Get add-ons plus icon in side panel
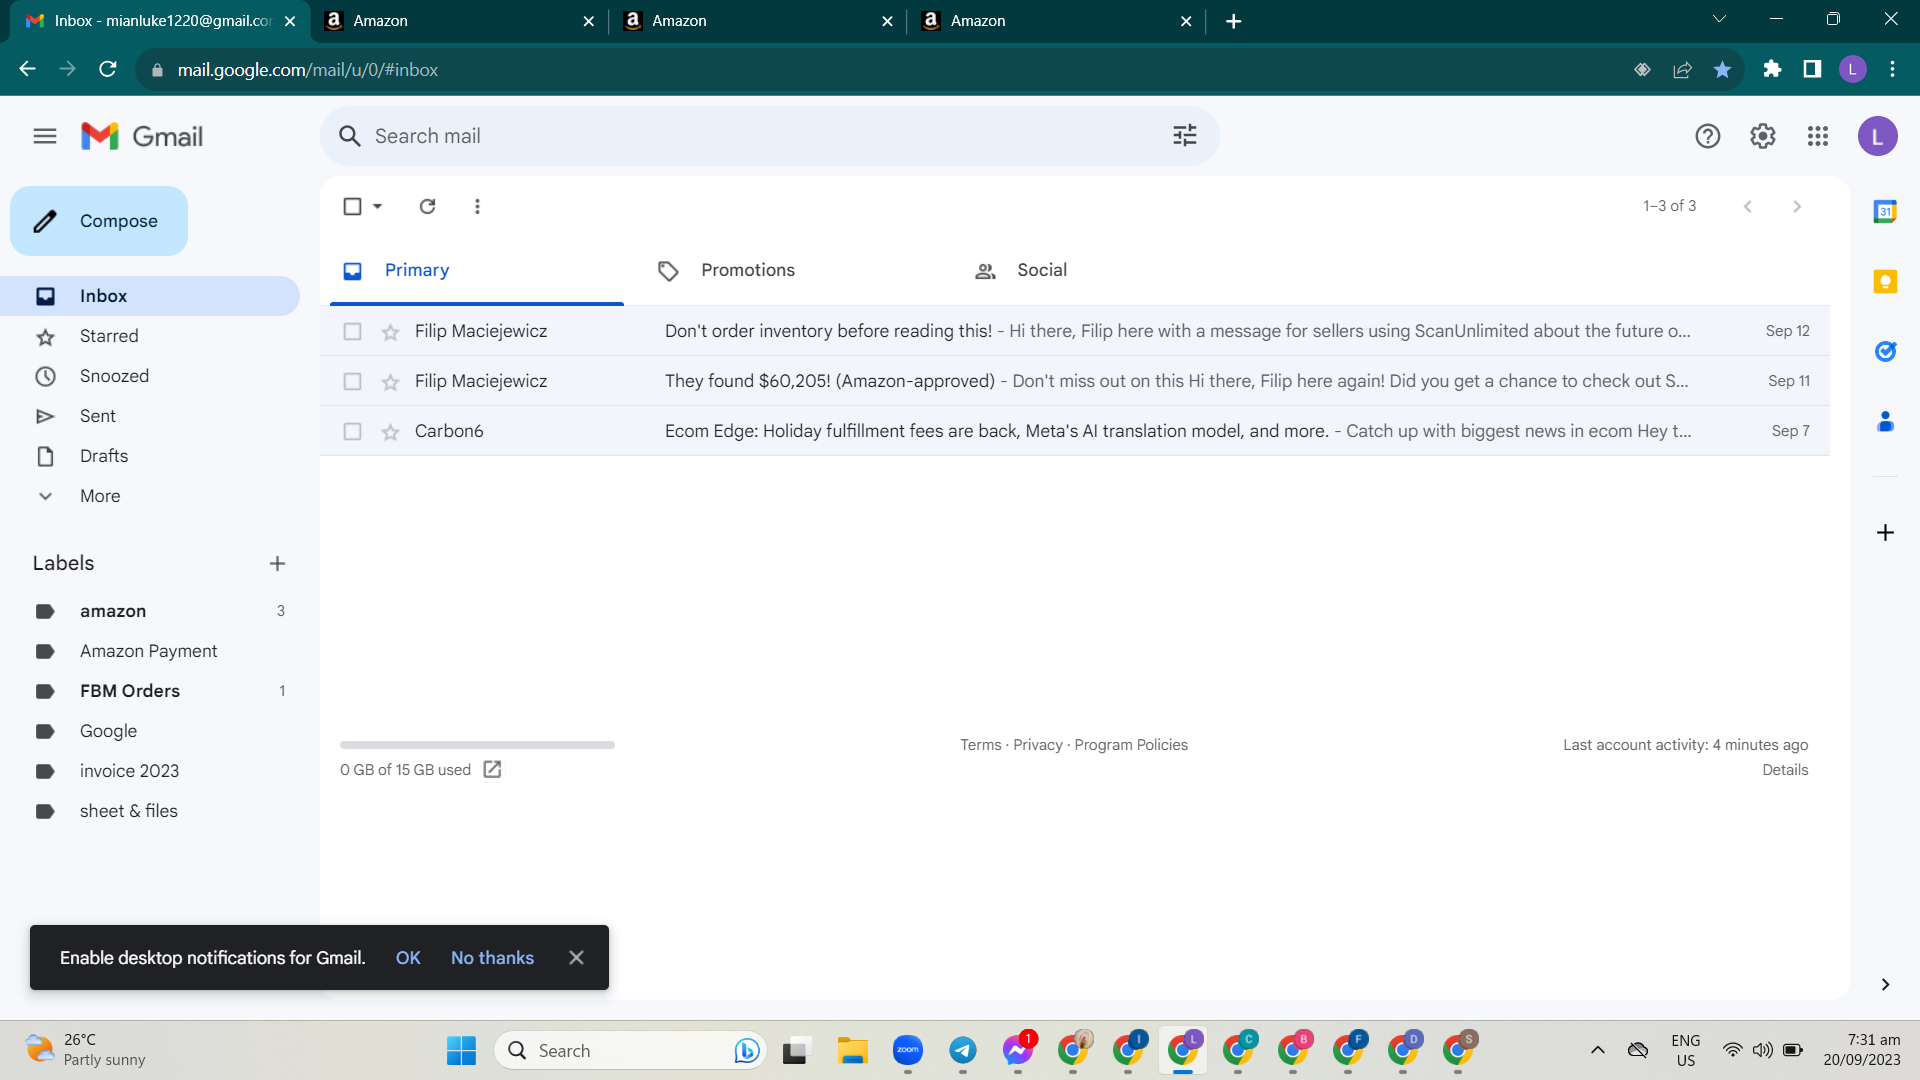1920x1080 pixels. click(x=1885, y=532)
